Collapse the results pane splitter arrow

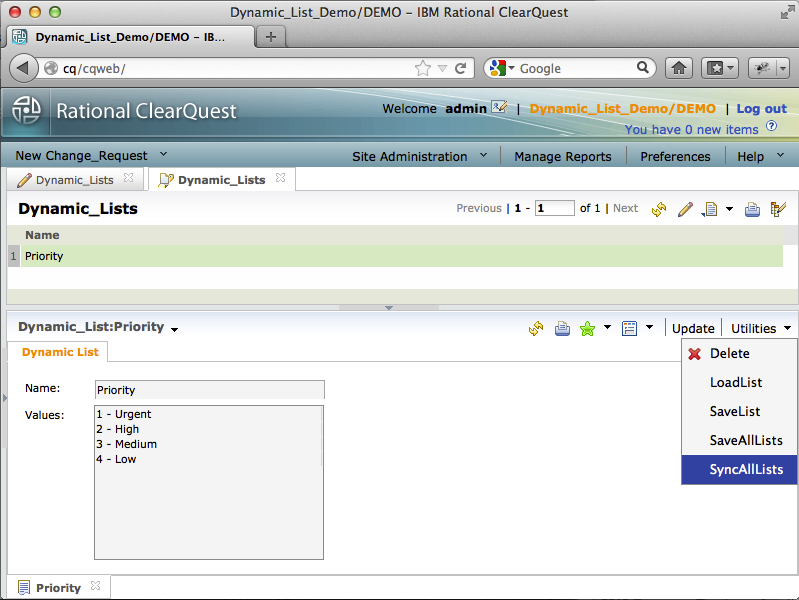tap(389, 308)
